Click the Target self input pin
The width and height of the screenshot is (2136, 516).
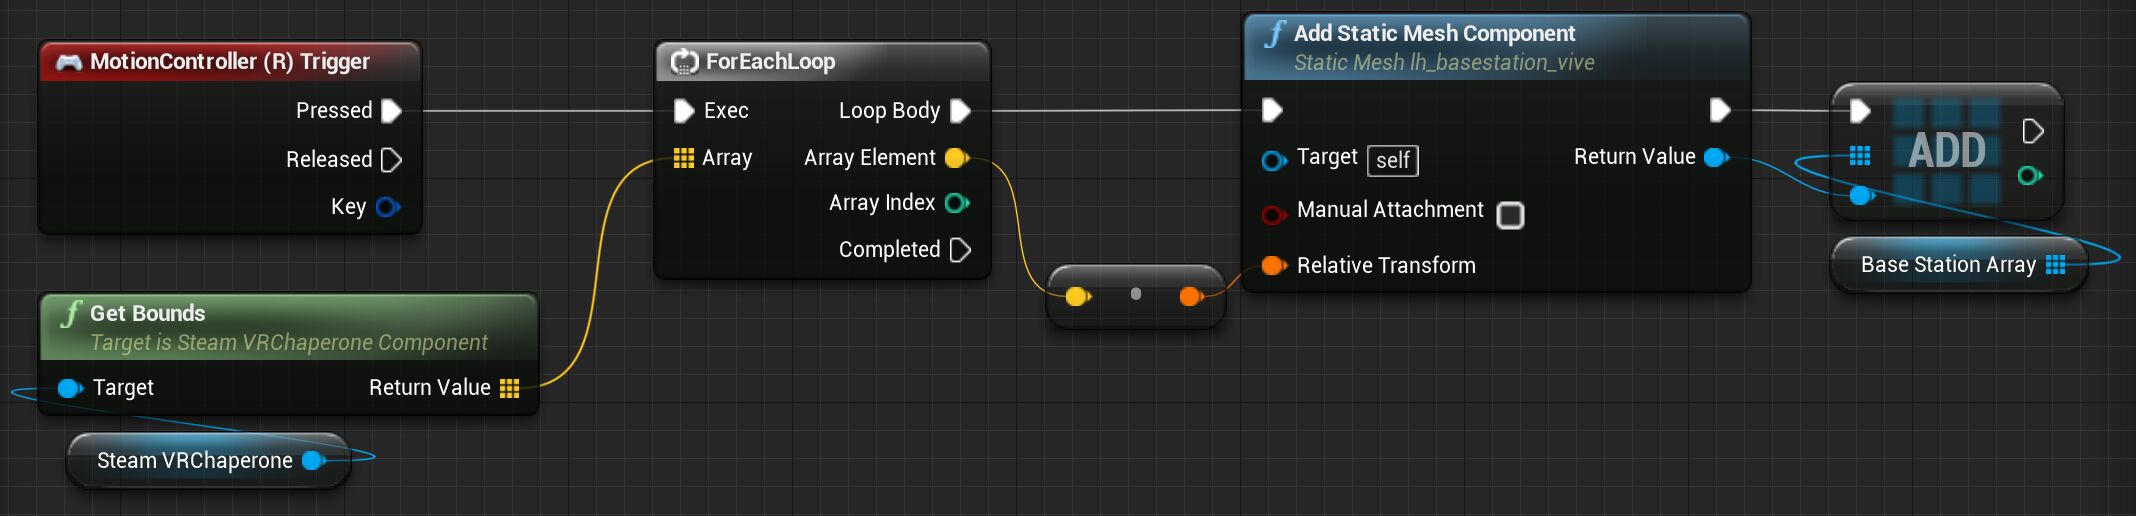pyautogui.click(x=1274, y=160)
